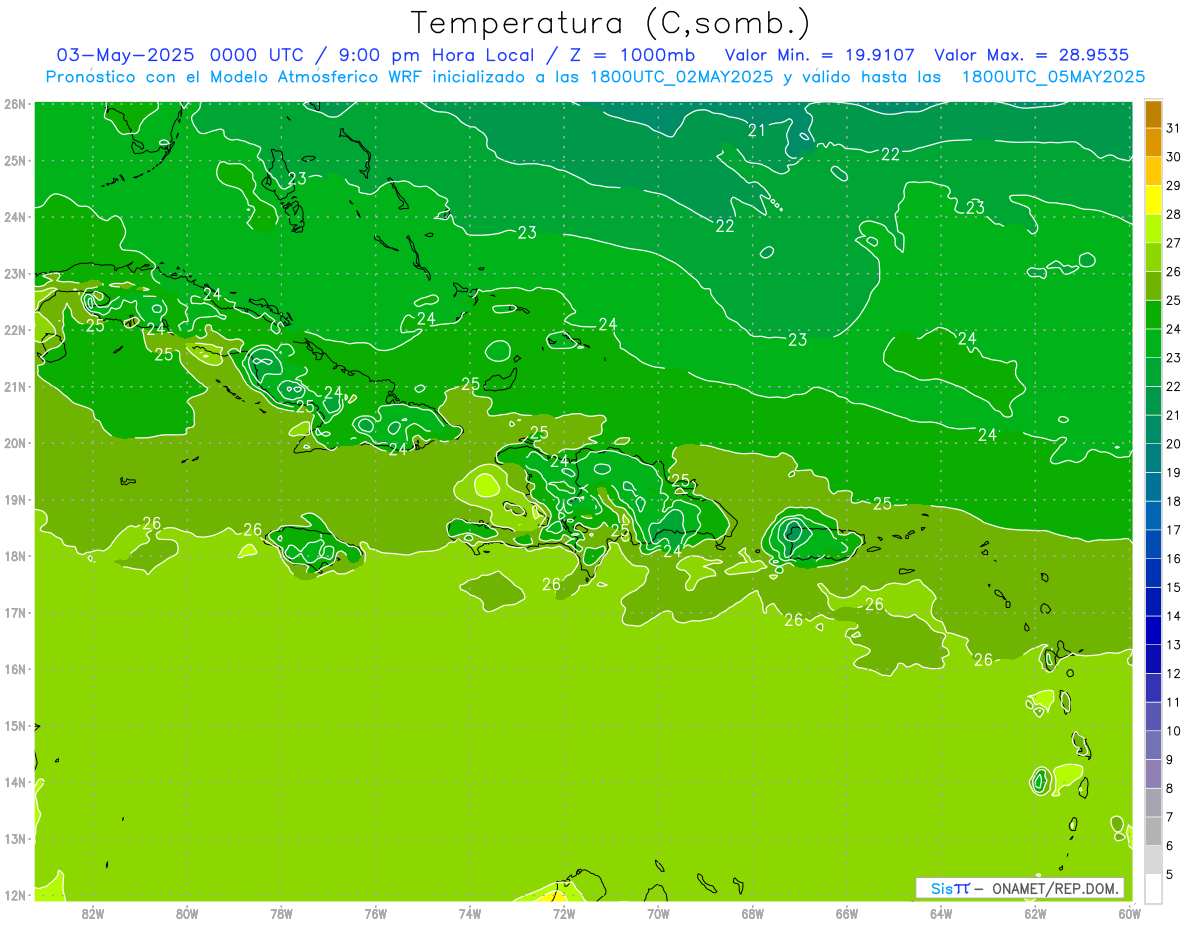Click the '26N' latitude axis label
Viewport: 1200px width, 927px height.
pos(15,103)
